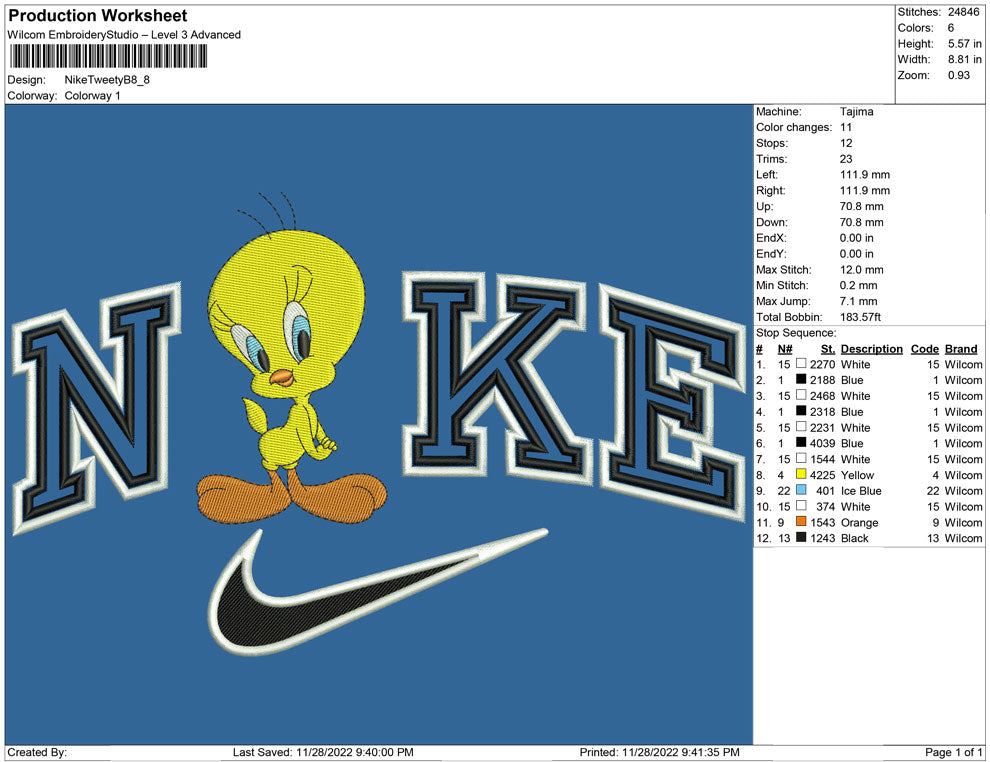Click the Stitches value "24846"
990x762 pixels.
(963, 12)
